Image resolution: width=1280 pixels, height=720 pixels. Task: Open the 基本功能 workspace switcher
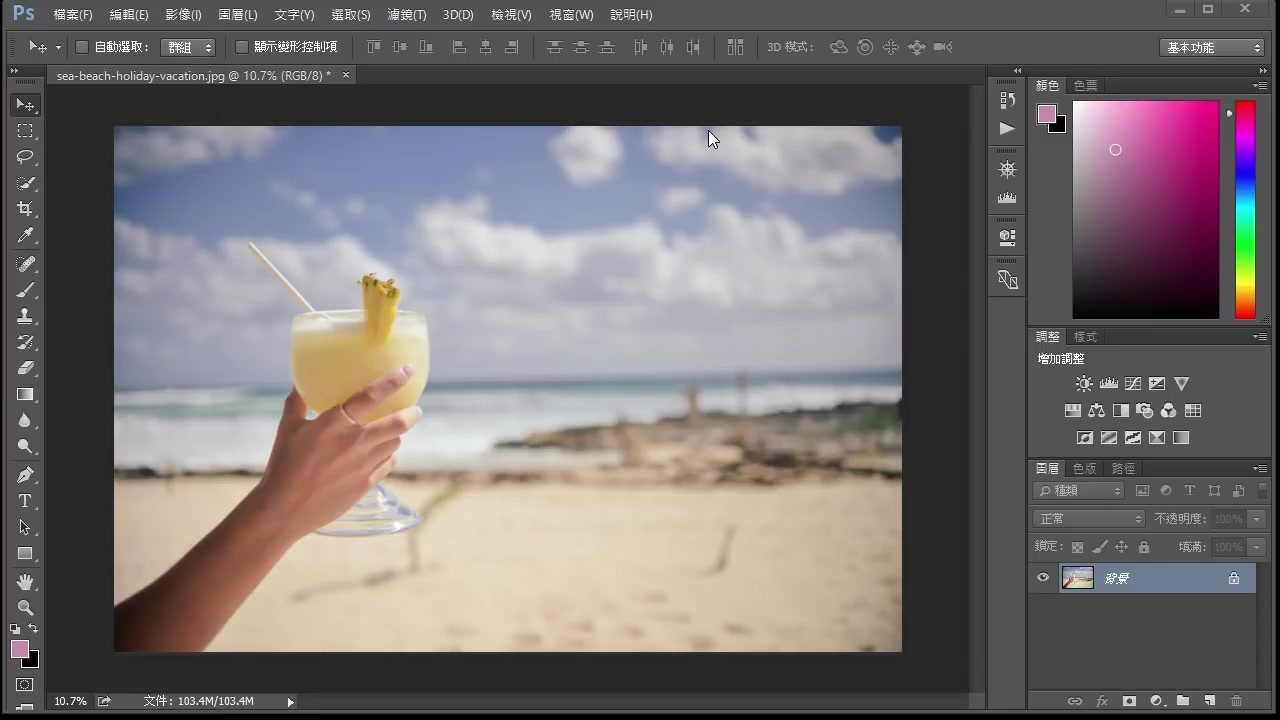point(1211,46)
